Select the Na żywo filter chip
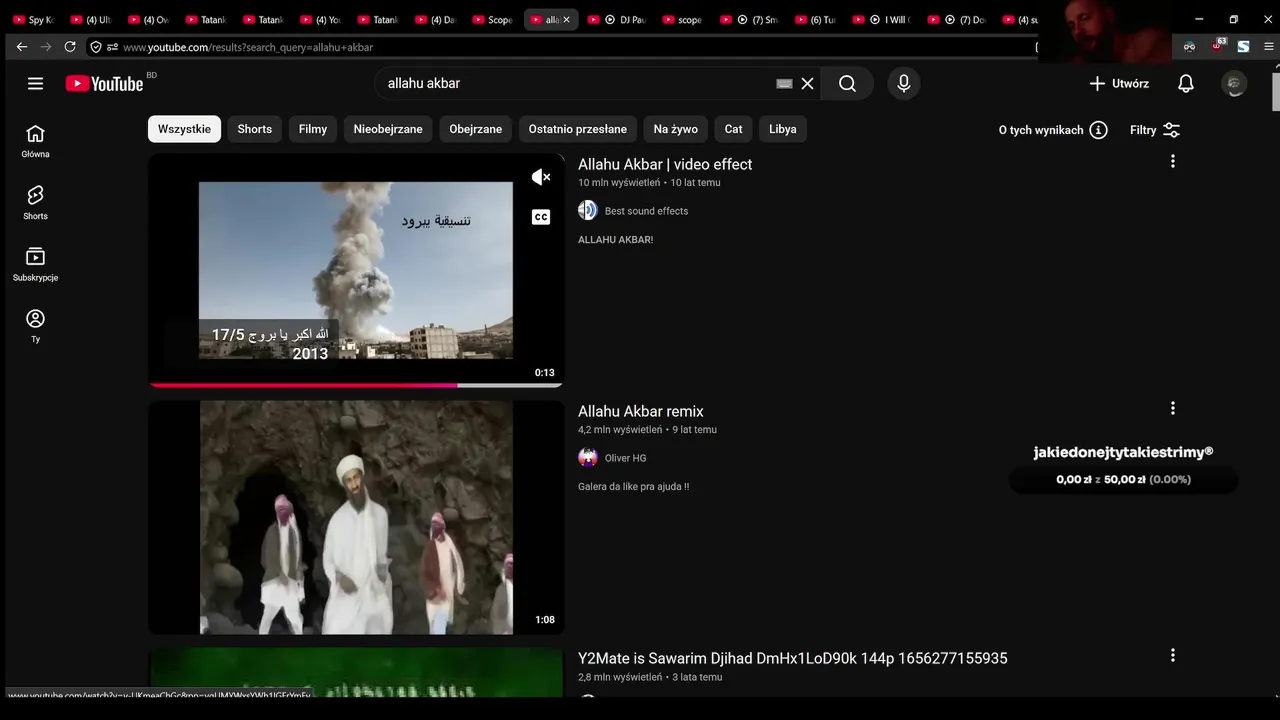Viewport: 1280px width, 720px height. pyautogui.click(x=676, y=129)
